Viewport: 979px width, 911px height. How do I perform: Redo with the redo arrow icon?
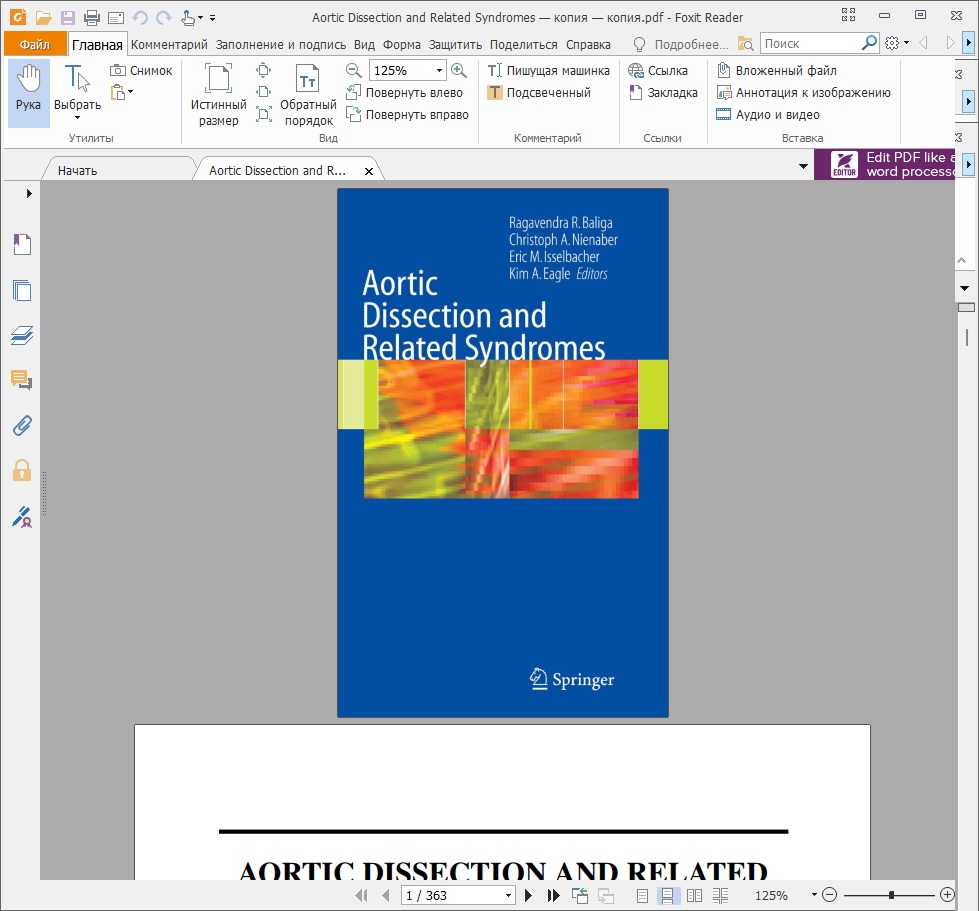164,17
